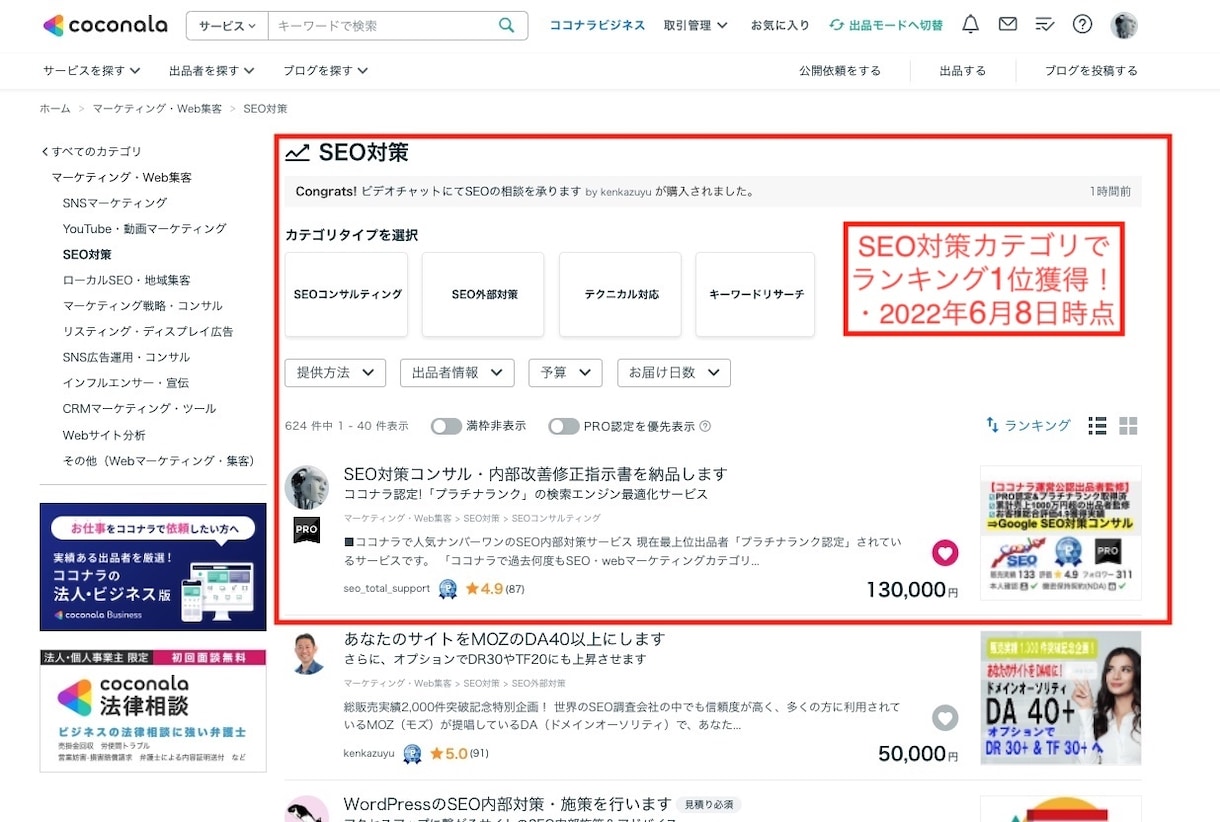Choose キーワードリサーチ category type
Viewport: 1220px width, 822px height.
coord(755,294)
